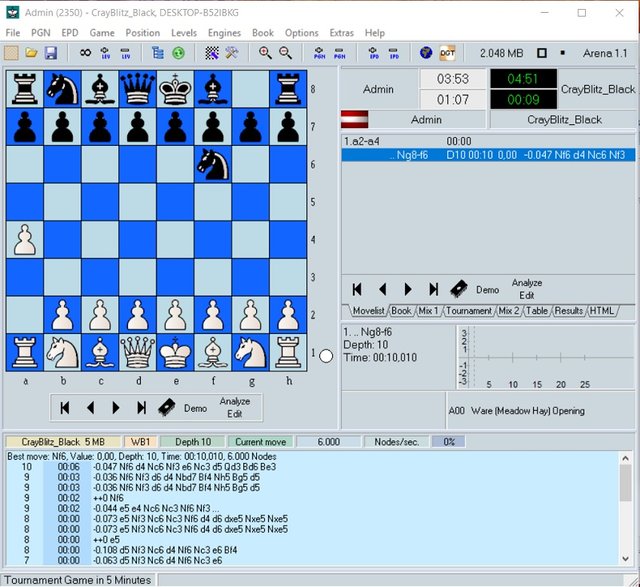
Task: Click the checkered board setup icon
Action: [x=212, y=53]
